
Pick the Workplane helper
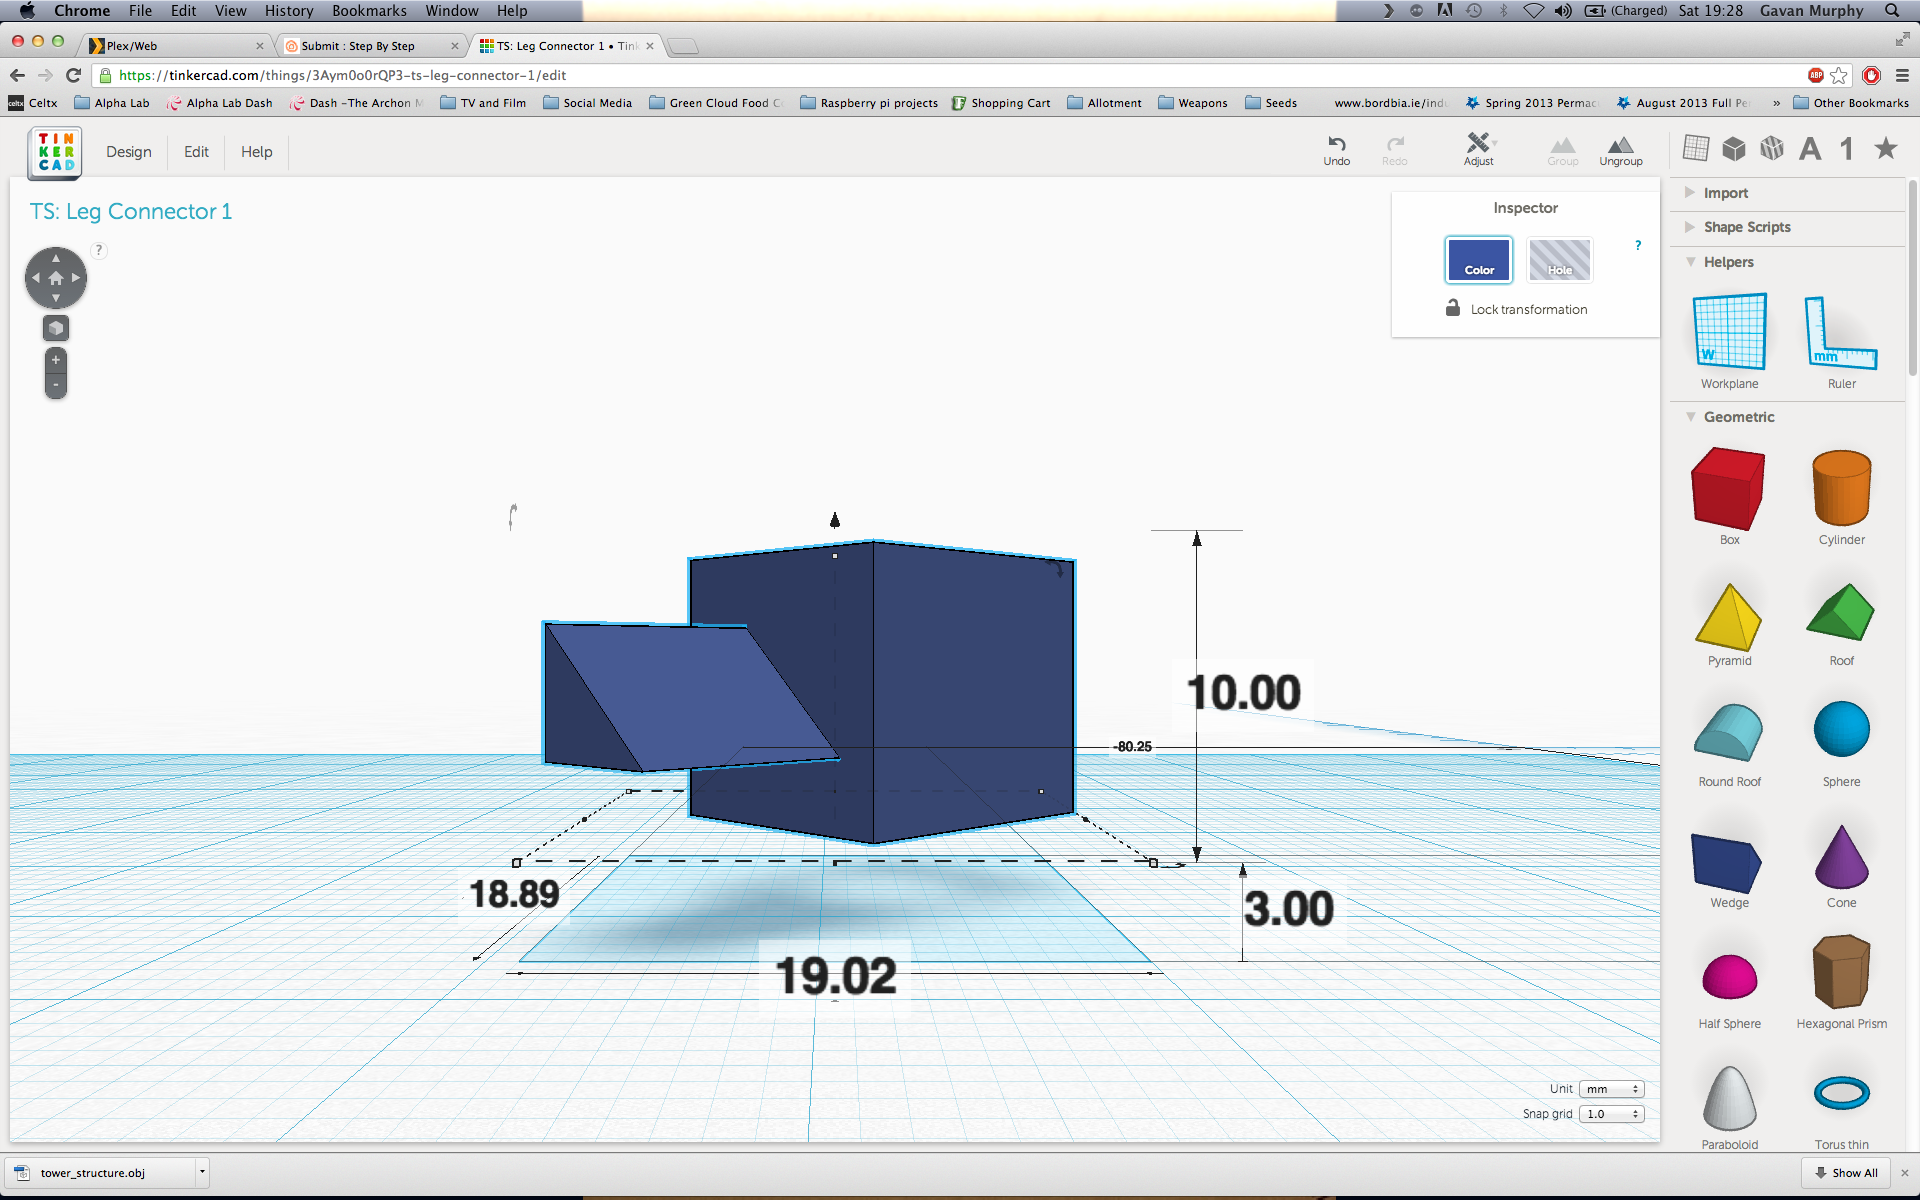pyautogui.click(x=1729, y=340)
